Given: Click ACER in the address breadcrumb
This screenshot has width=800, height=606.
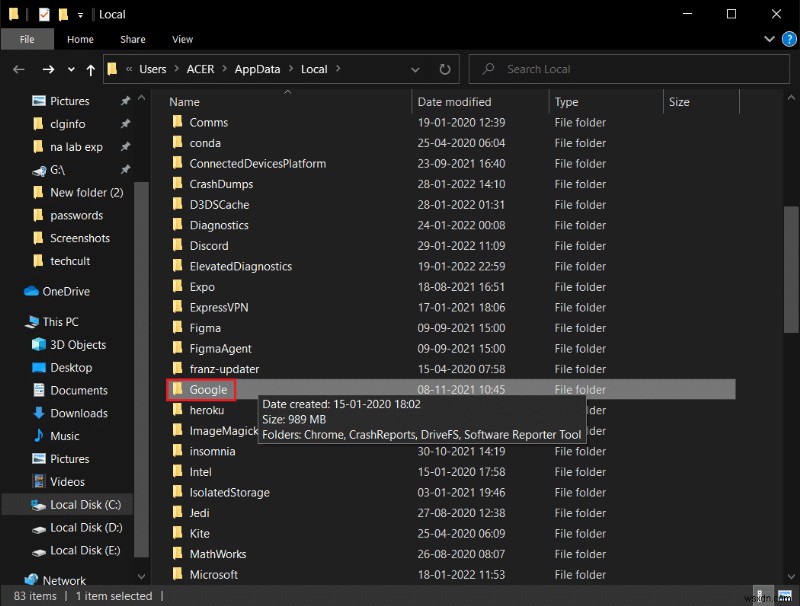Looking at the screenshot, I should pos(199,69).
